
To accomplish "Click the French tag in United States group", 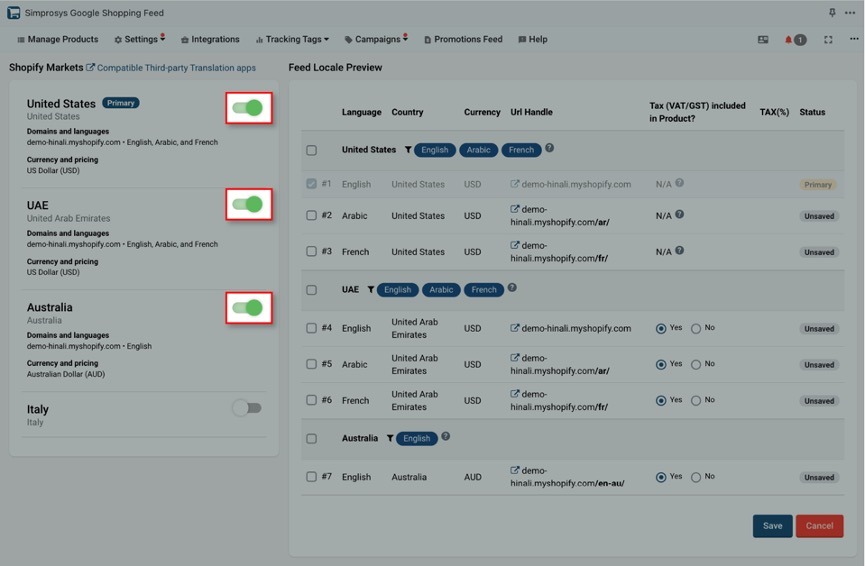I will point(521,150).
